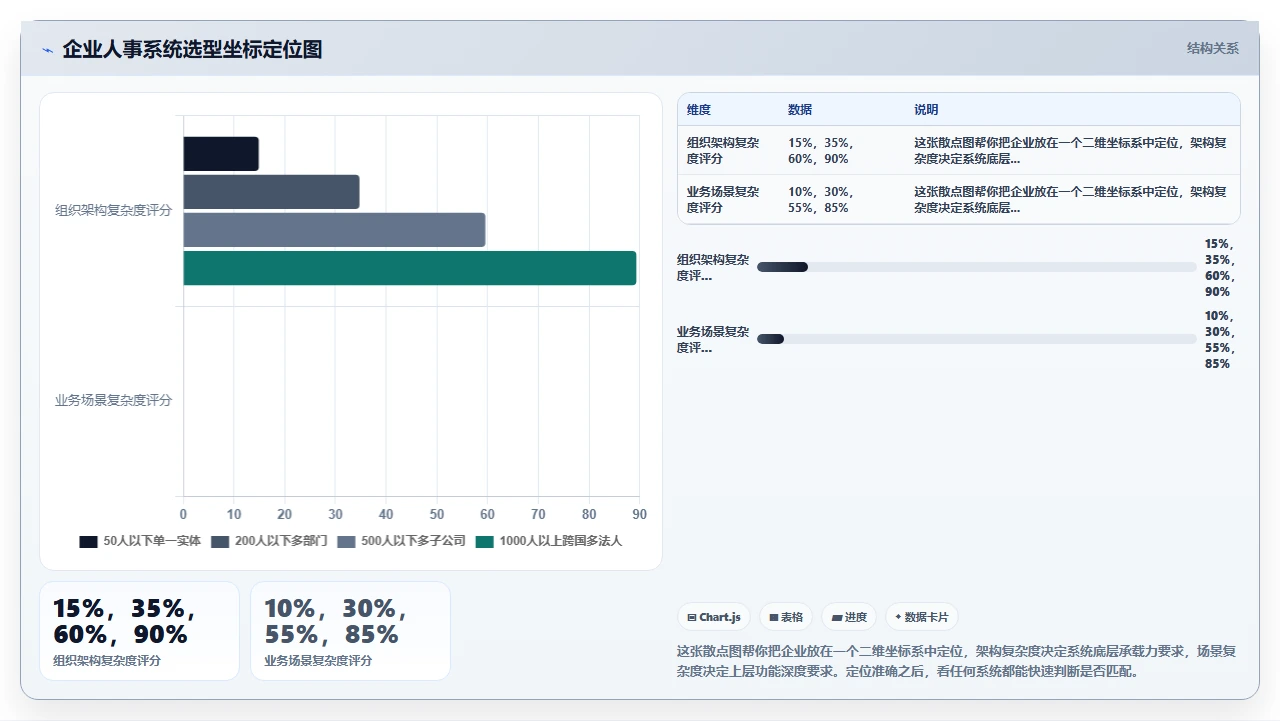
Task: Click the teal legend color swatch
Action: pos(485,541)
